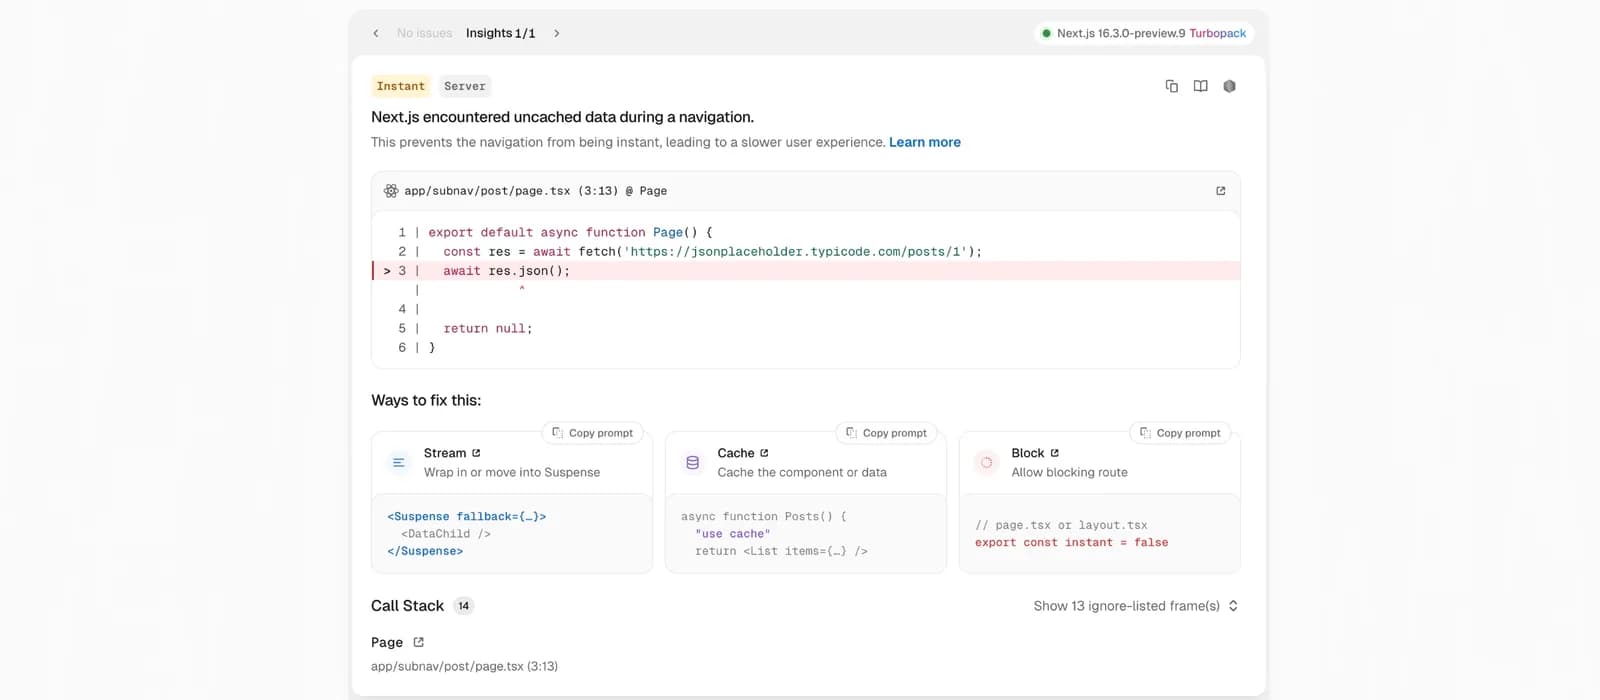
Task: Go to previous insight with the left chevron
Action: pyautogui.click(x=376, y=33)
